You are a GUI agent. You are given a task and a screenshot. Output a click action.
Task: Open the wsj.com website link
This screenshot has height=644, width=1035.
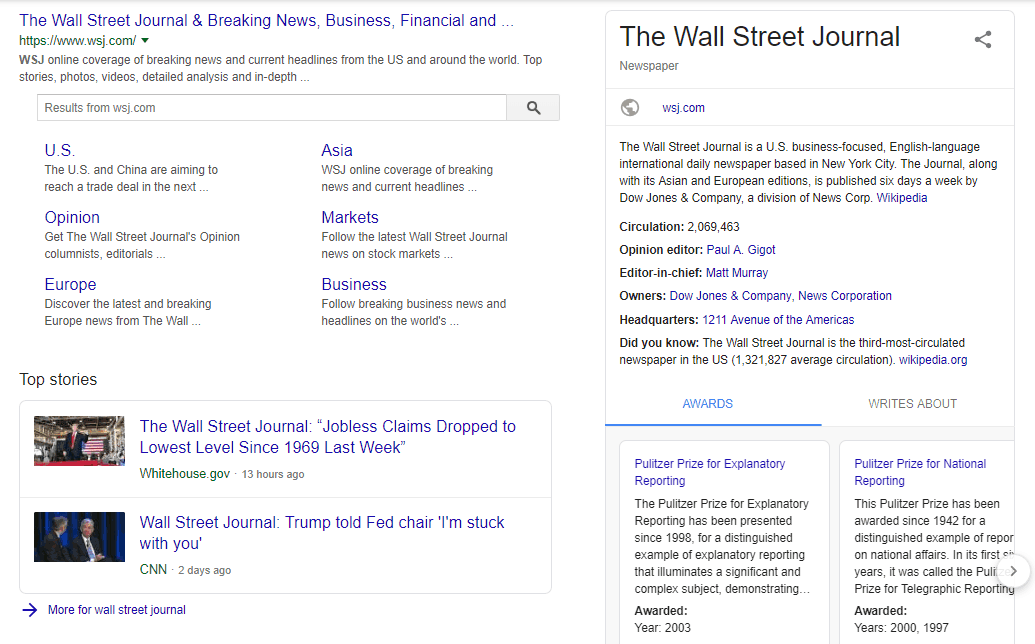[683, 107]
